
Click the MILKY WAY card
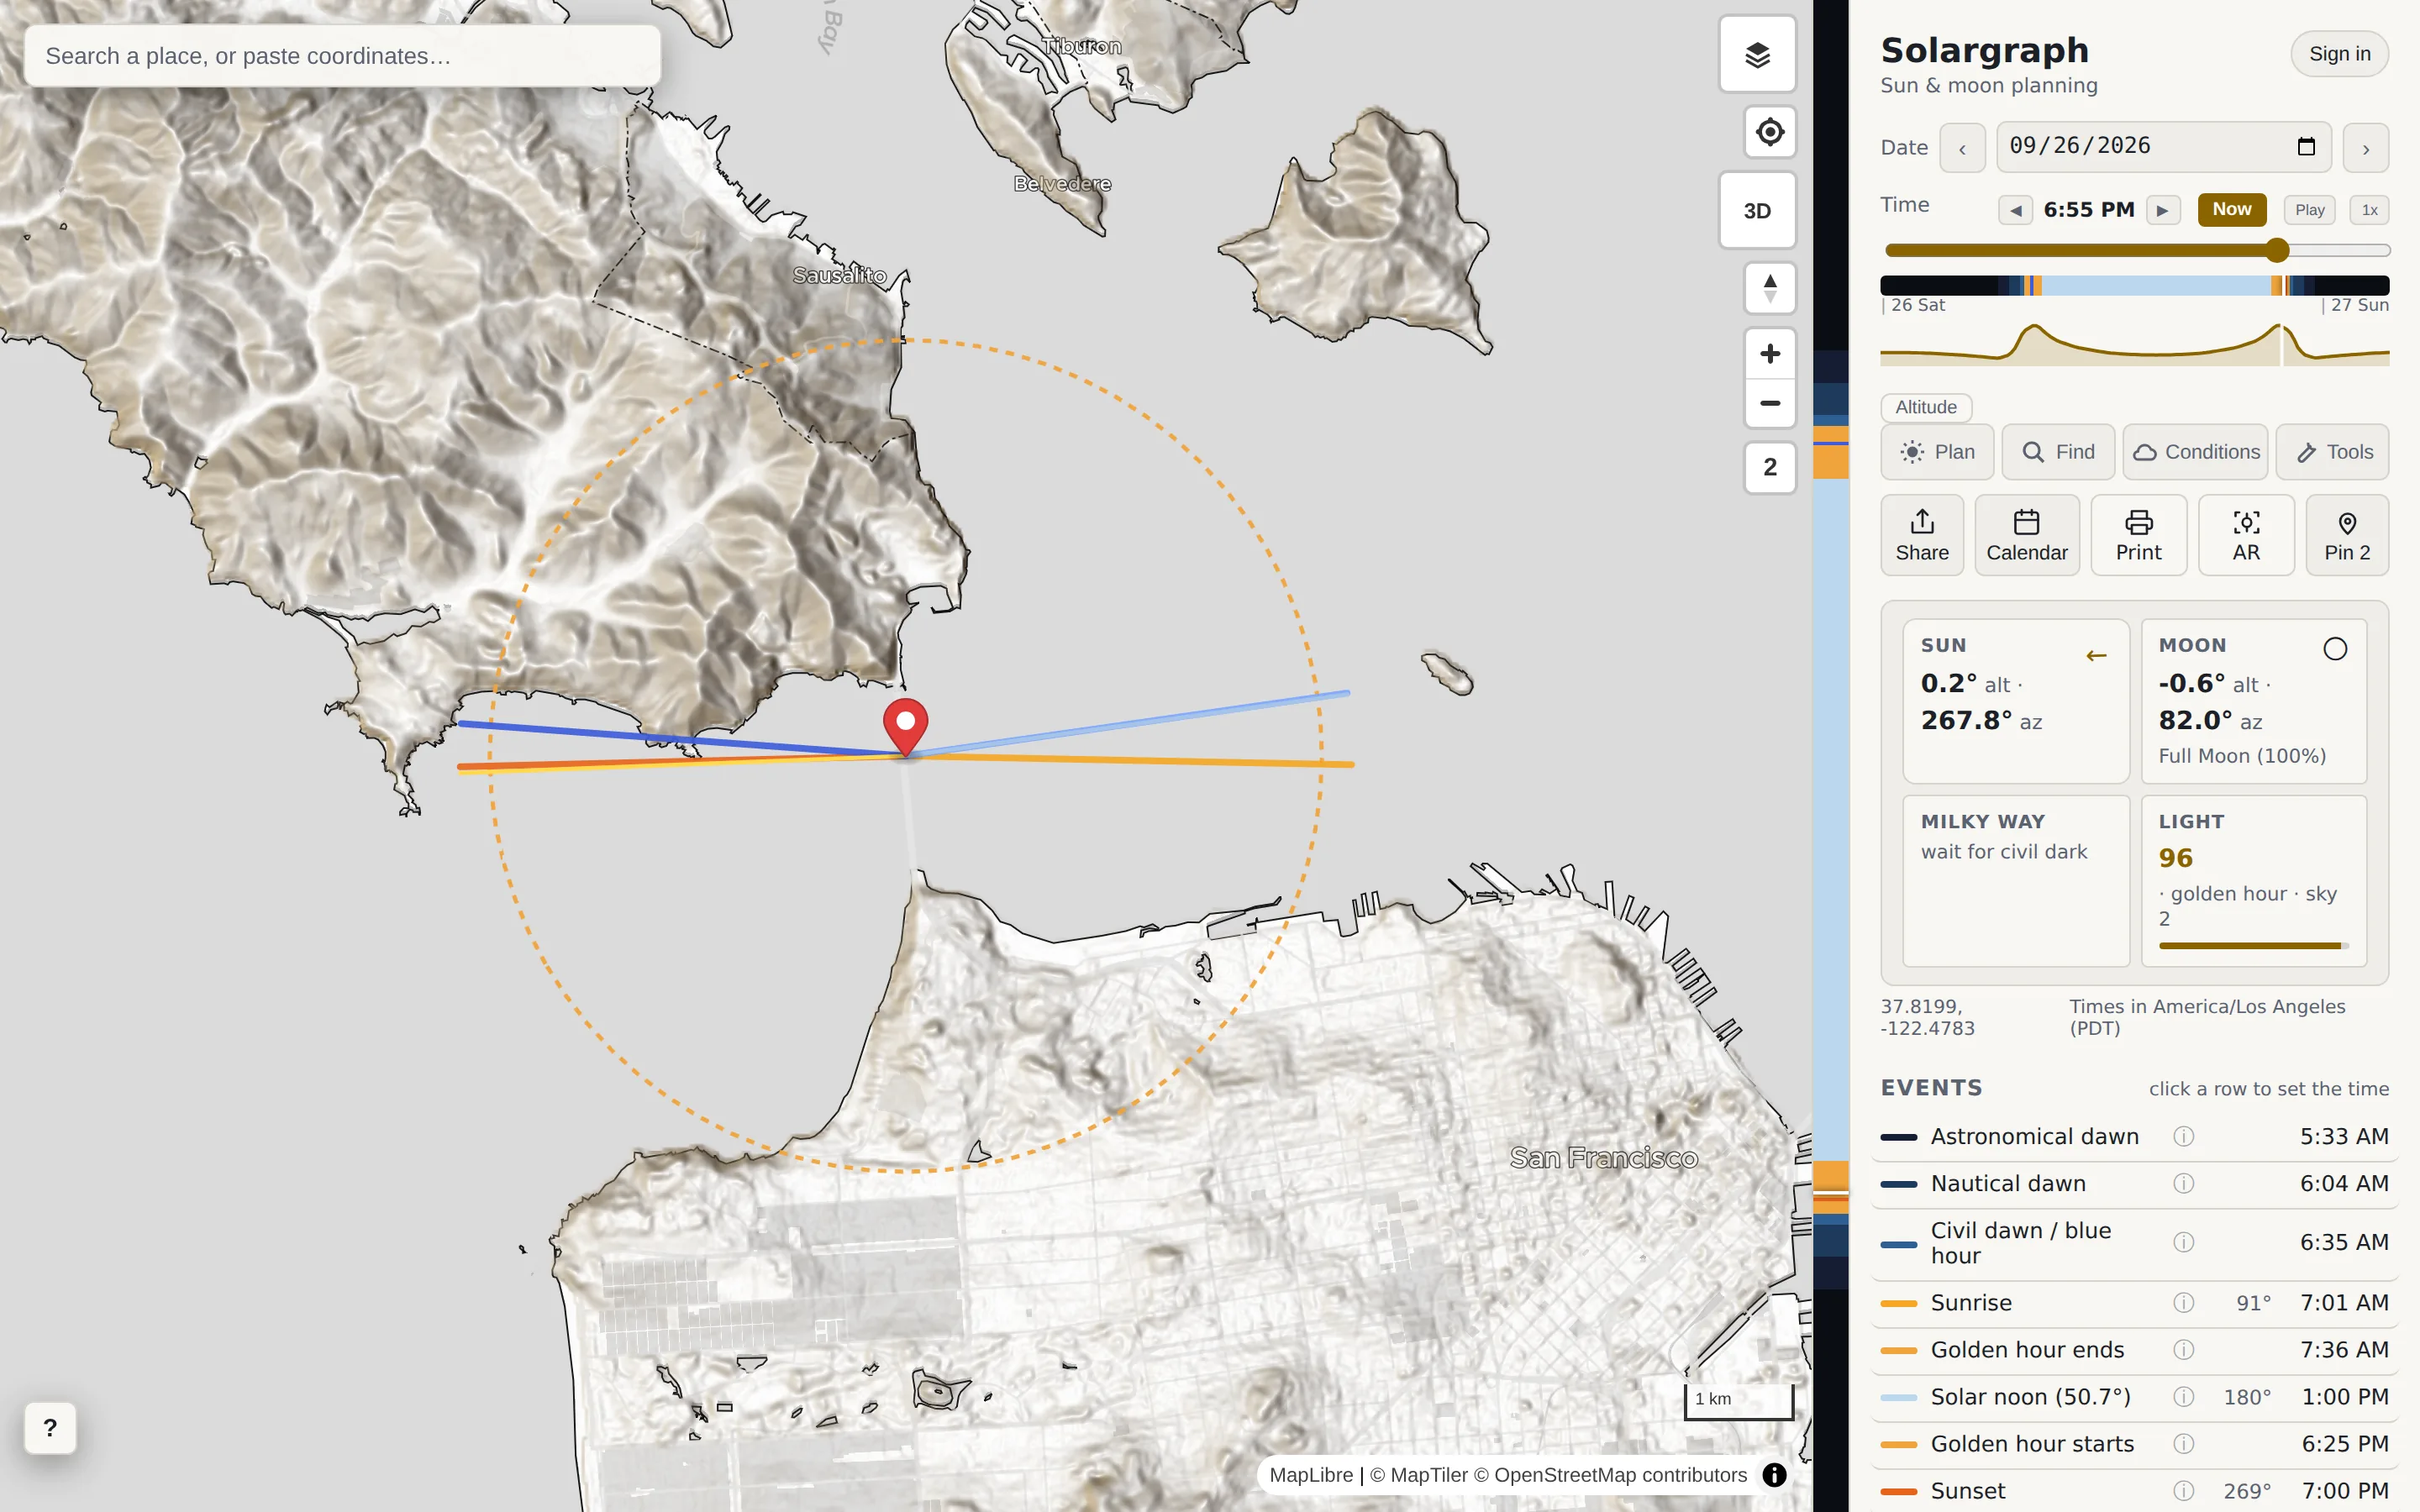click(x=2015, y=881)
